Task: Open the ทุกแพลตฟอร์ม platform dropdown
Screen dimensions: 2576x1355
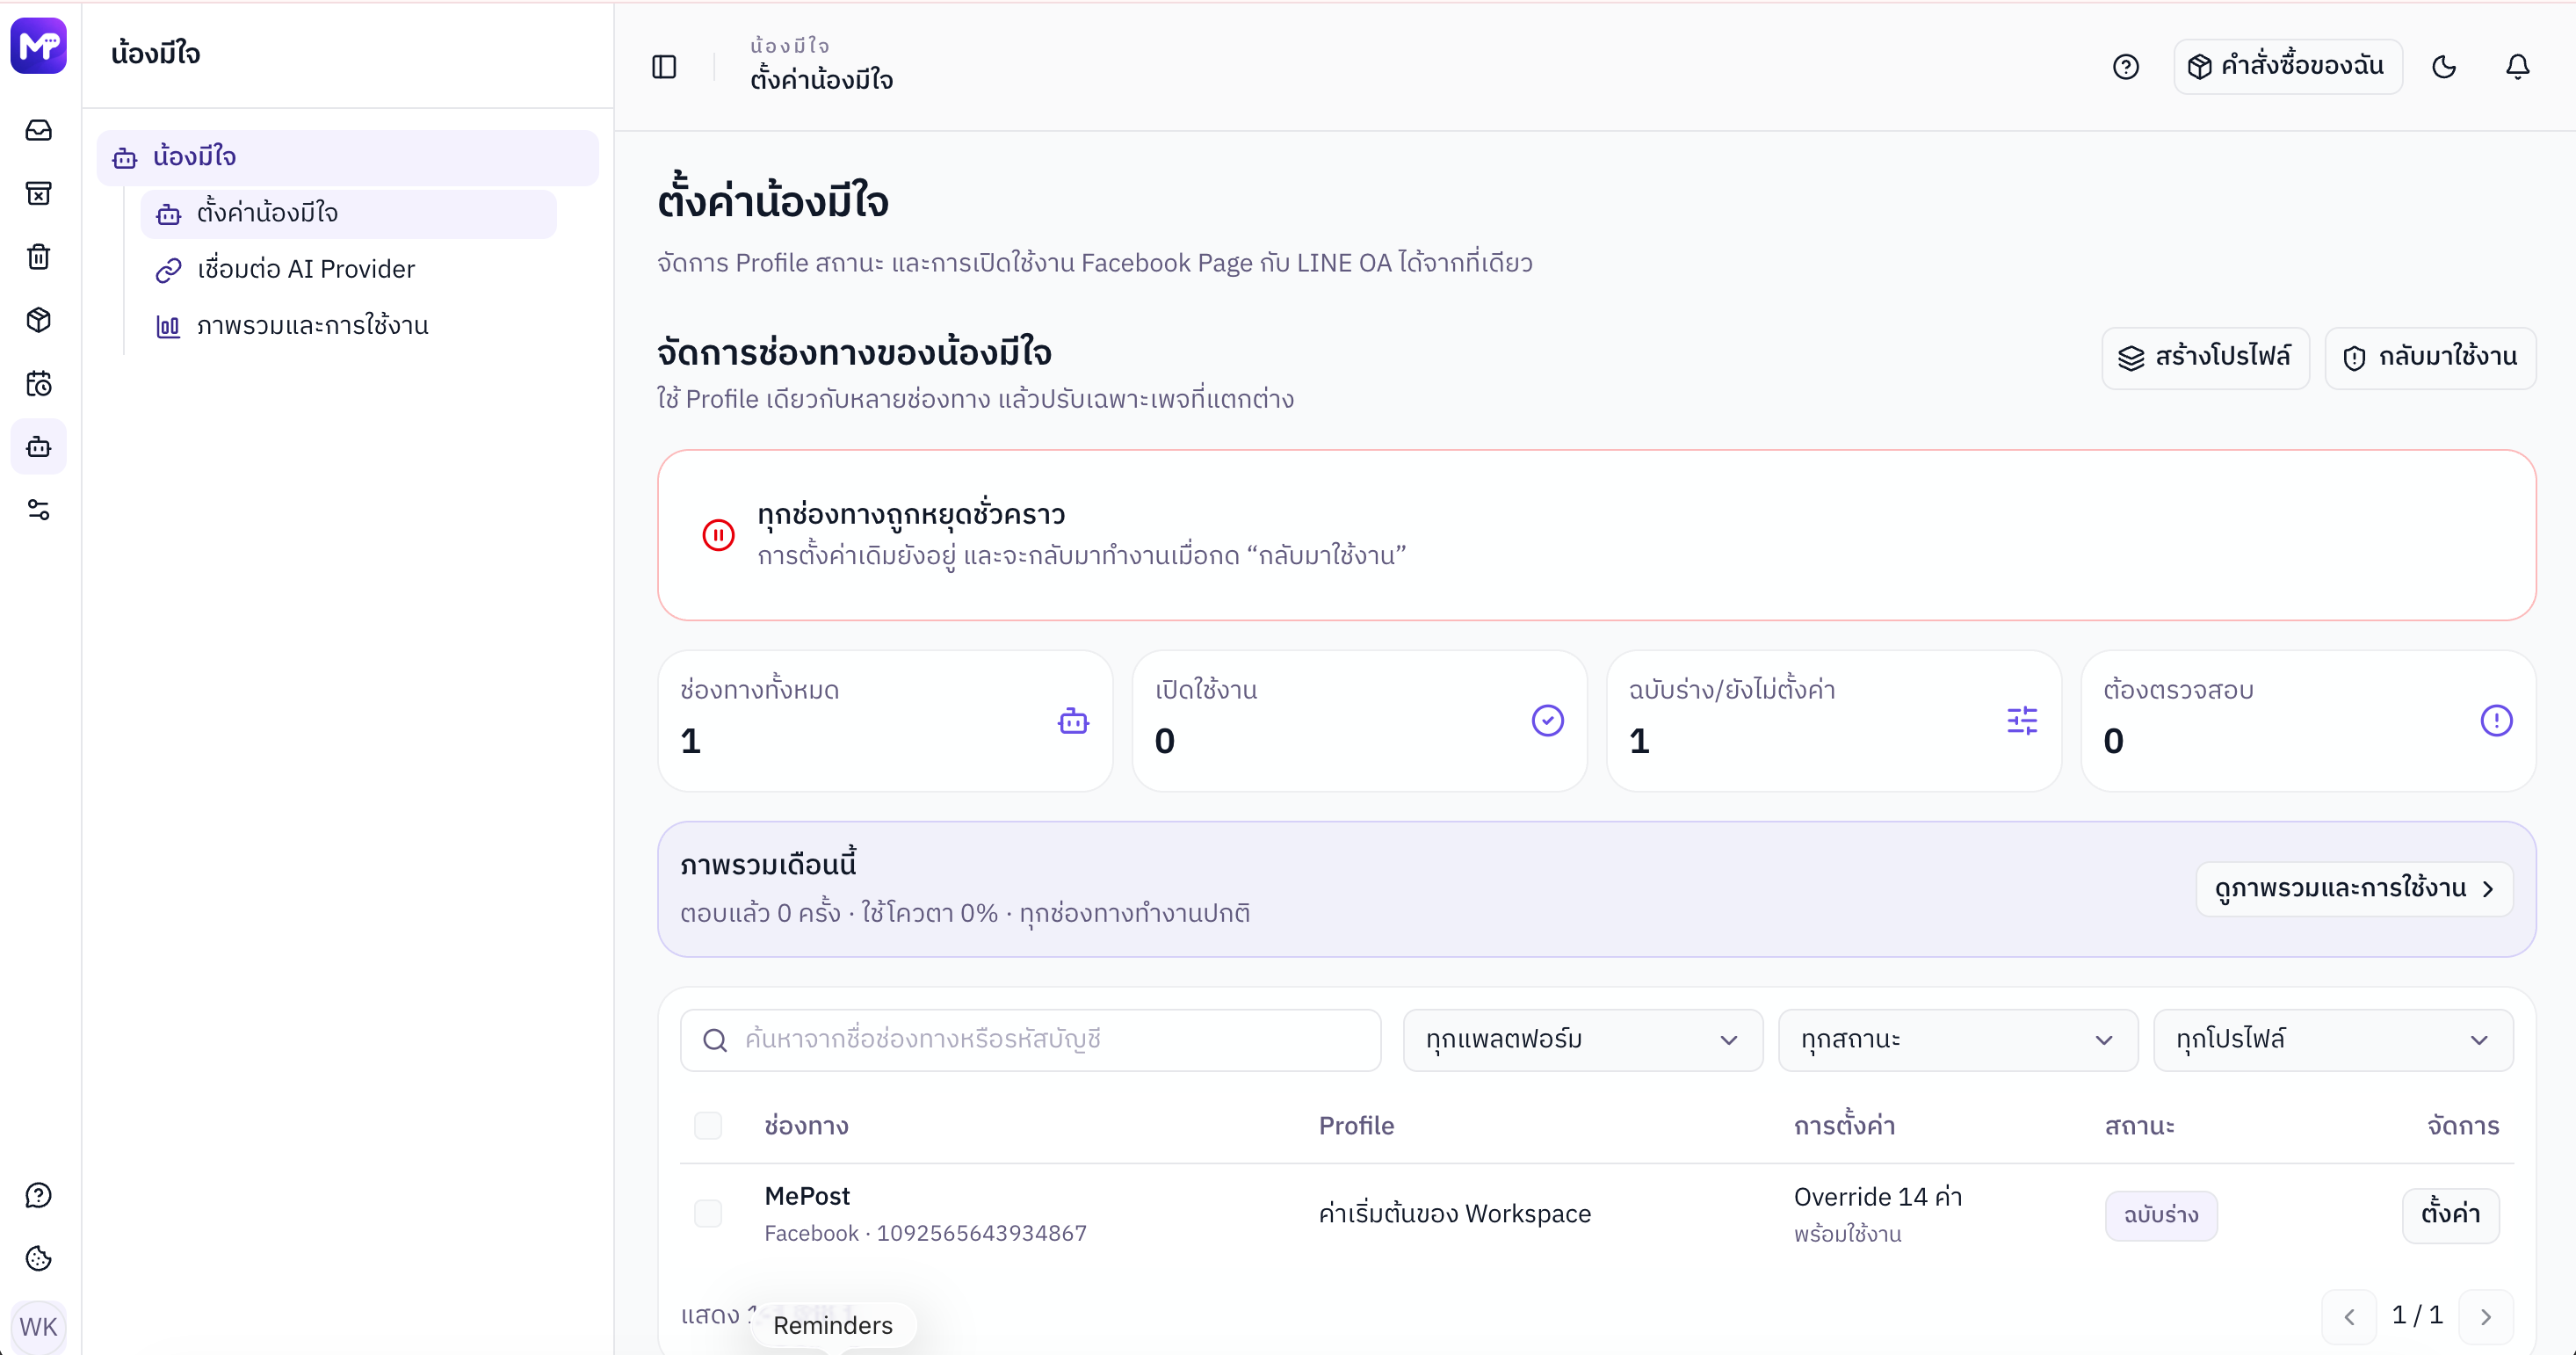Action: click(1582, 1040)
